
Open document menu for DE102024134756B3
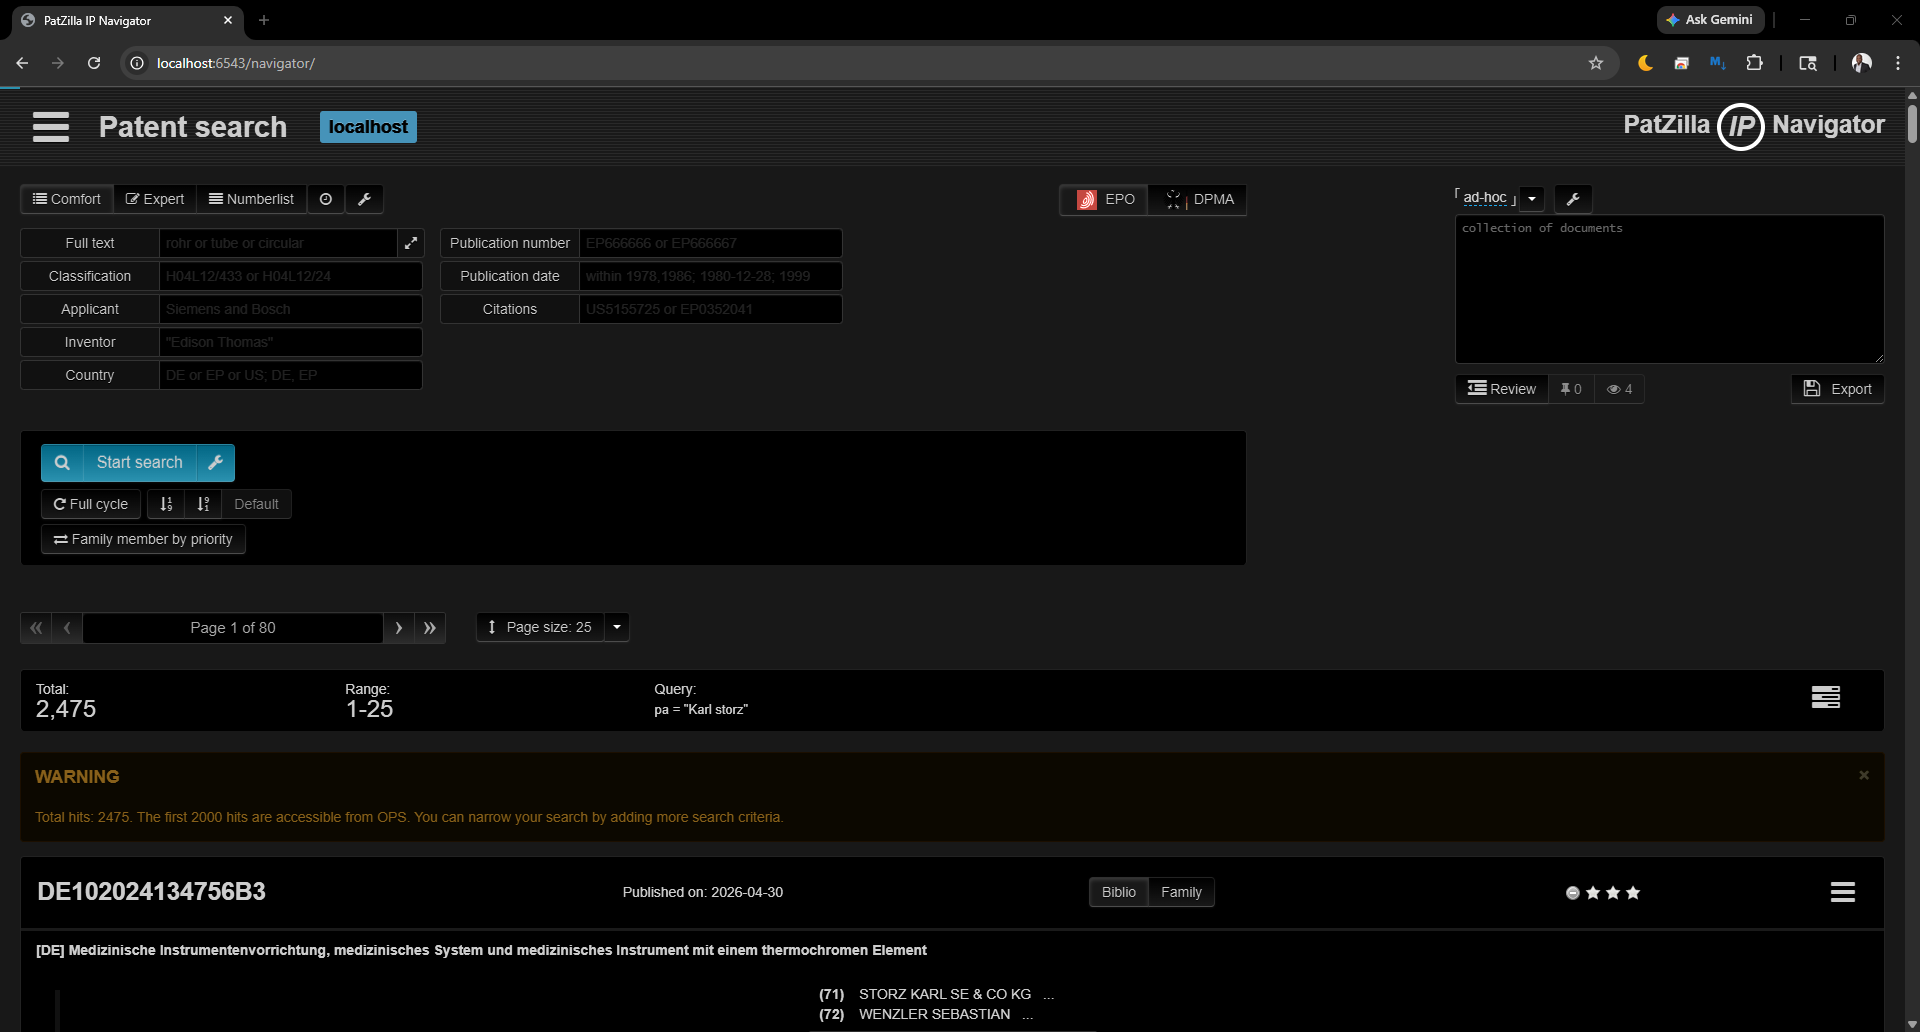tap(1843, 892)
